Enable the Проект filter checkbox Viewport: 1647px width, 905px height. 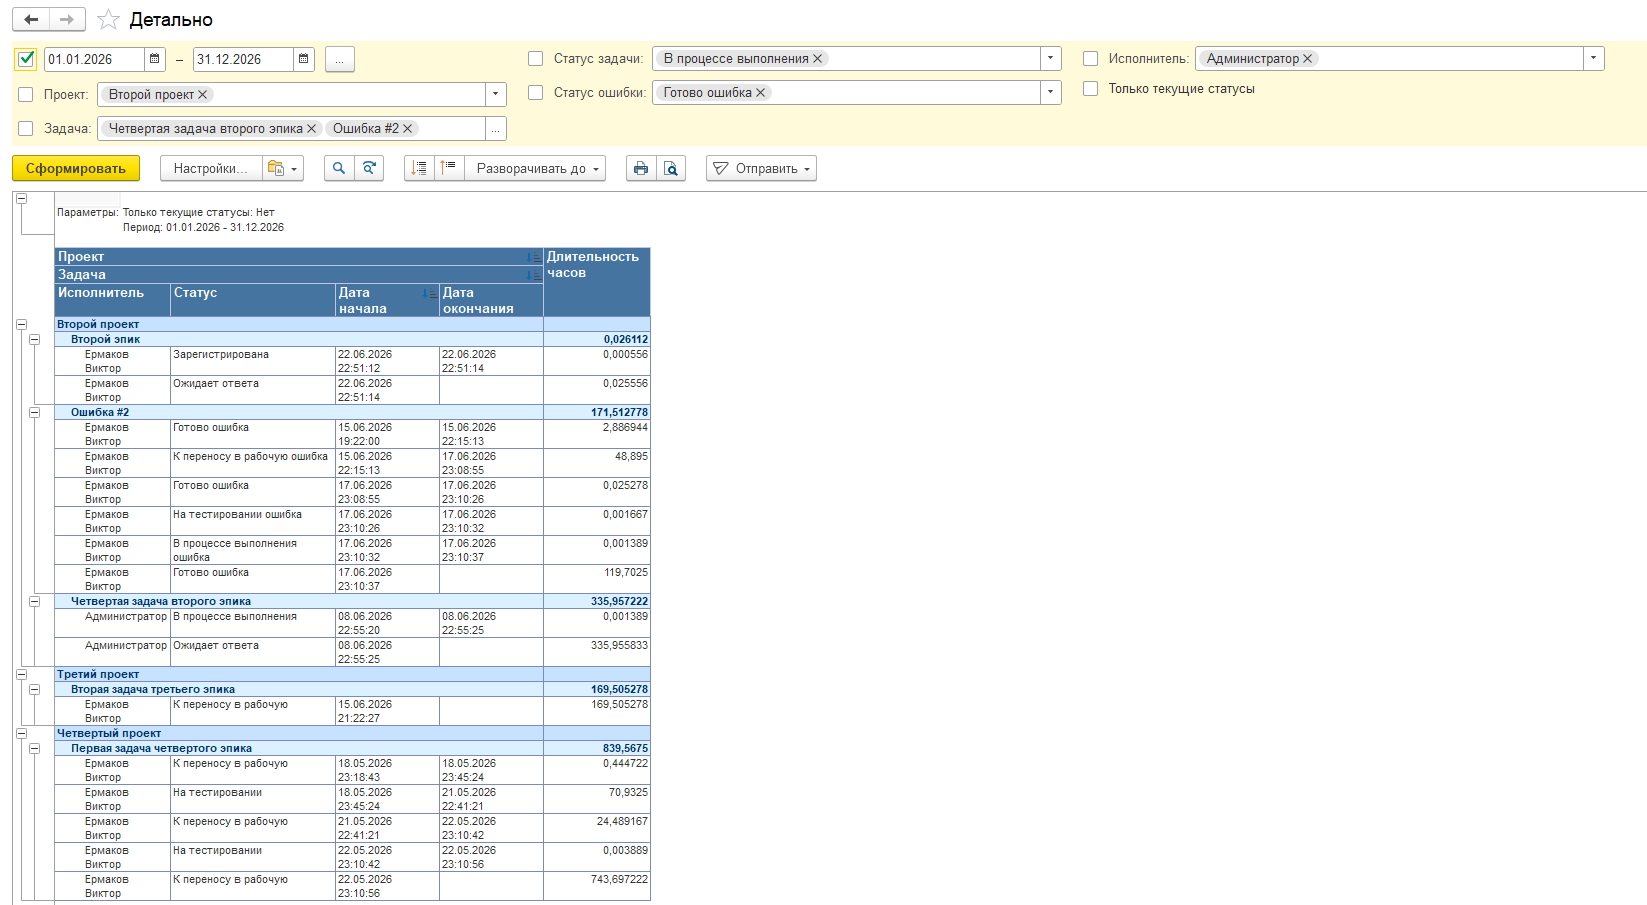point(26,94)
